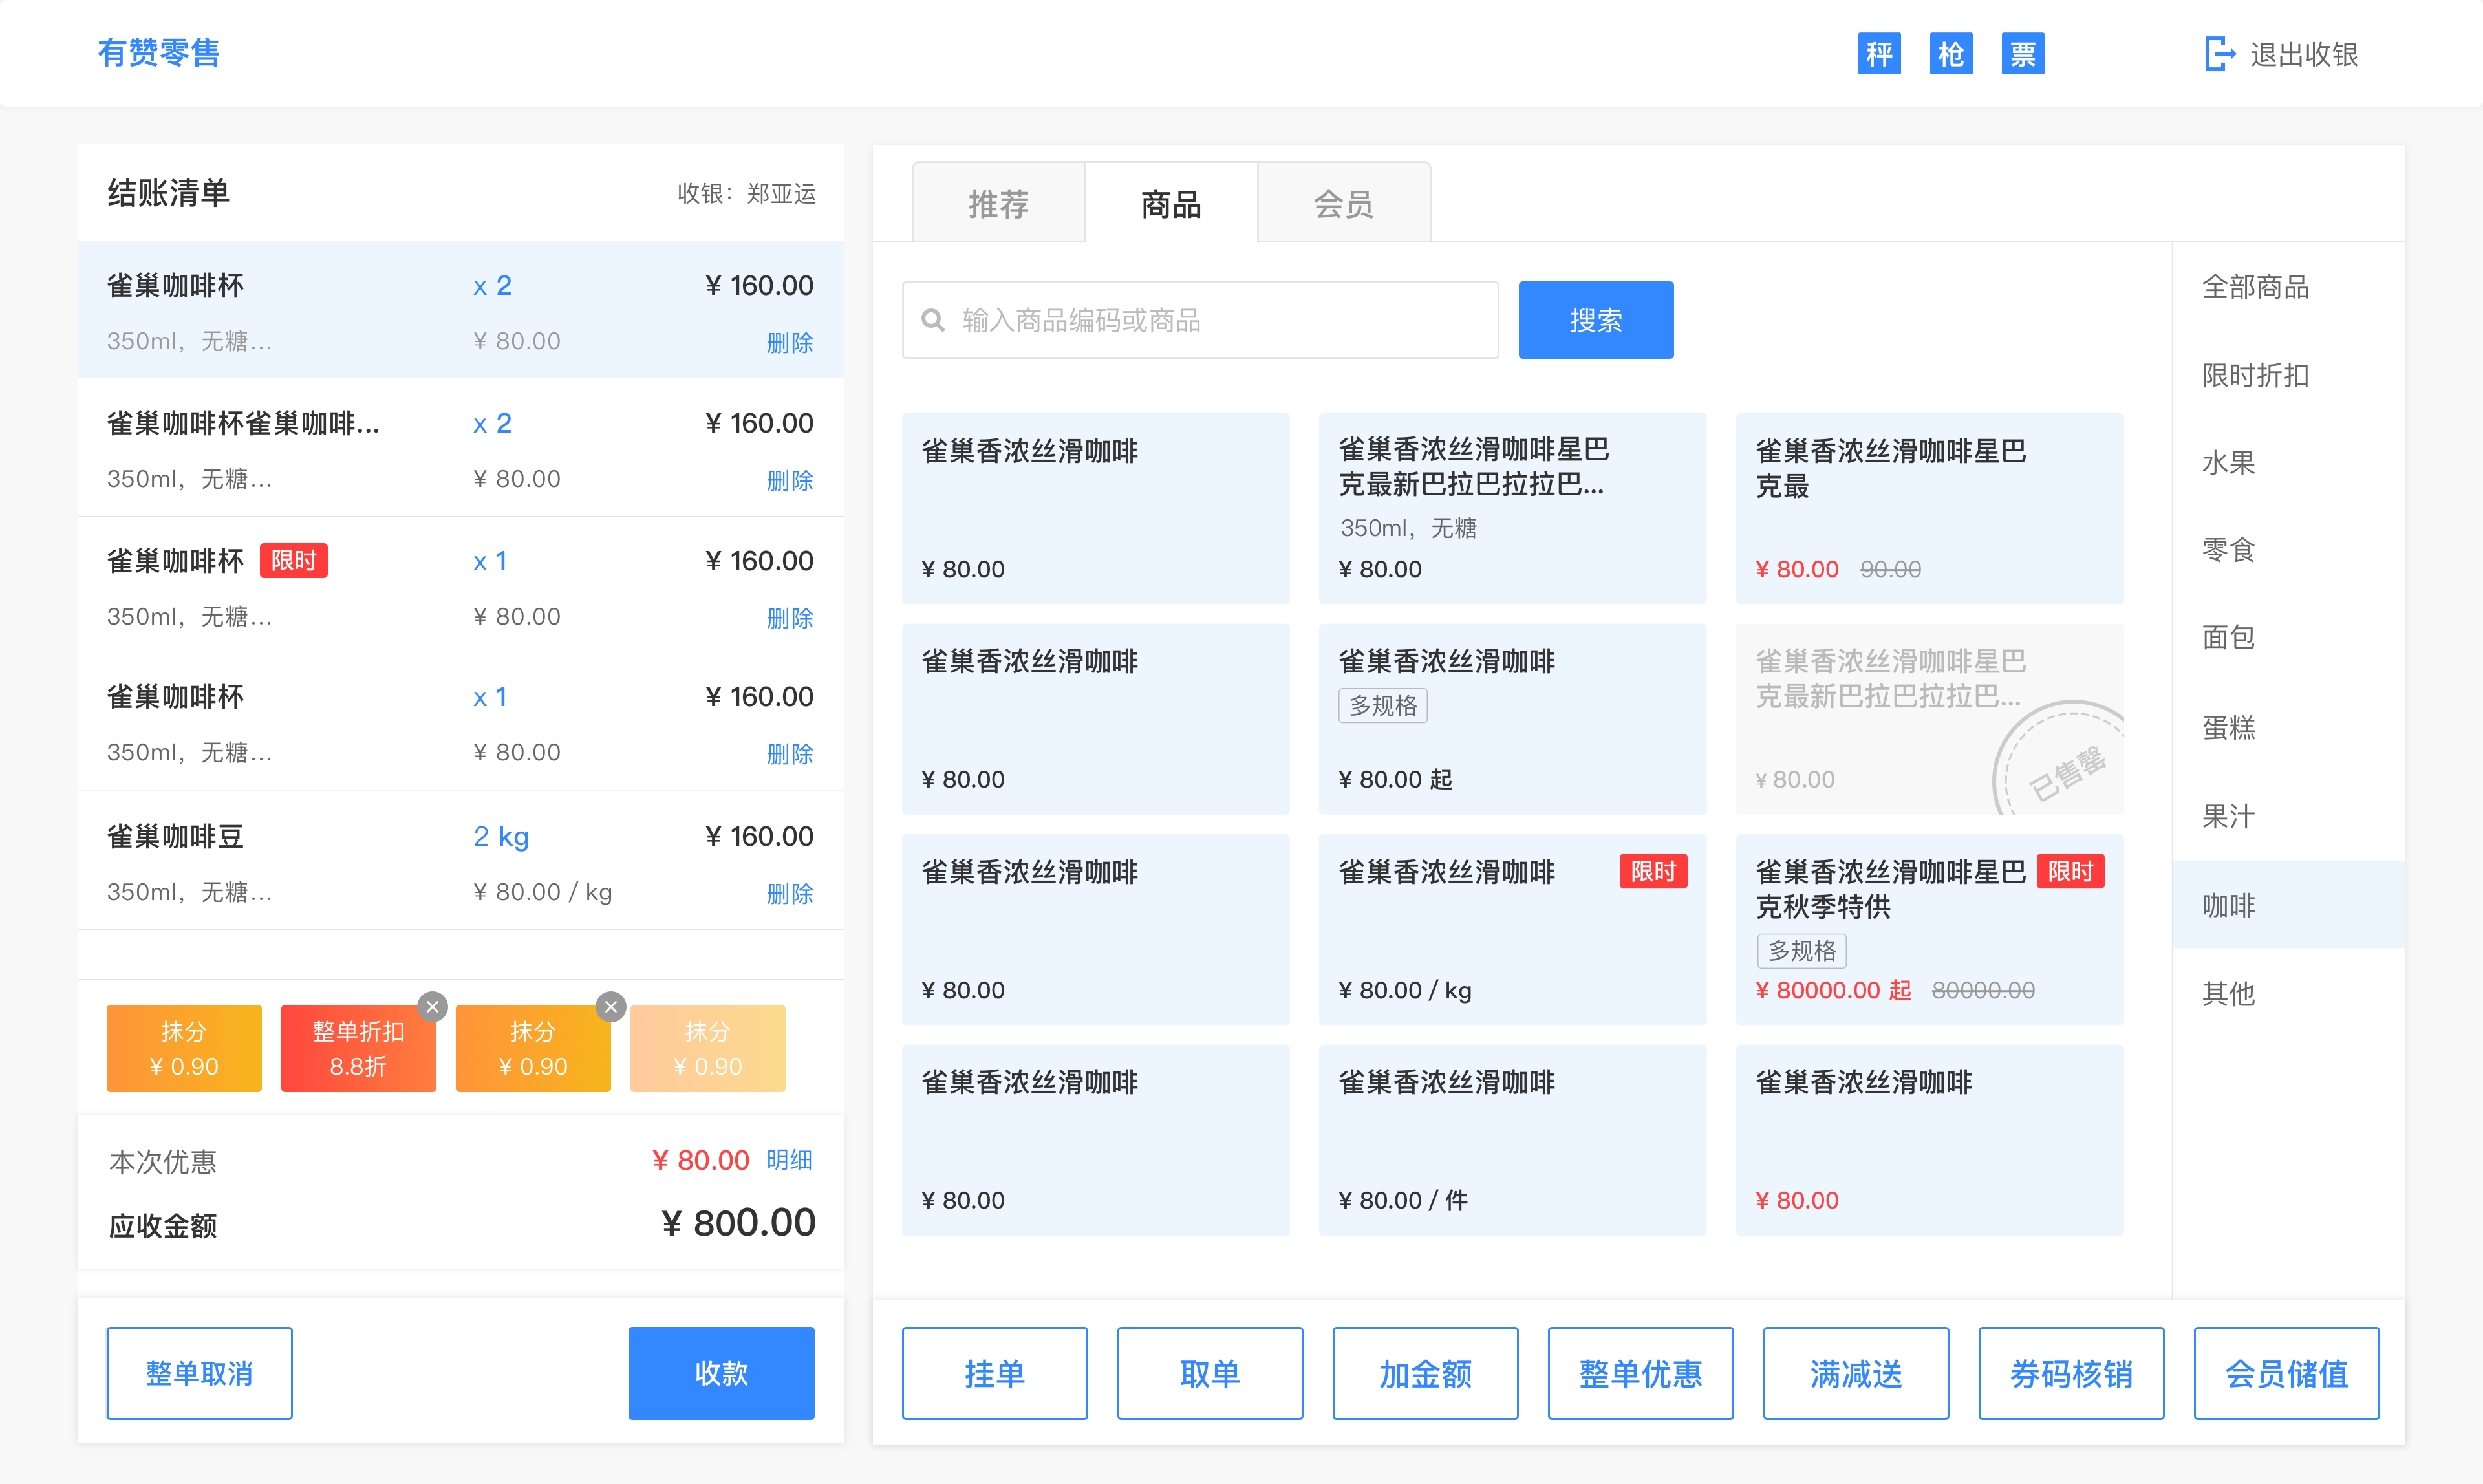Delete the first 雀巢咖啡杯 x 2 item
Screen dimensions: 2483x1484
789,342
